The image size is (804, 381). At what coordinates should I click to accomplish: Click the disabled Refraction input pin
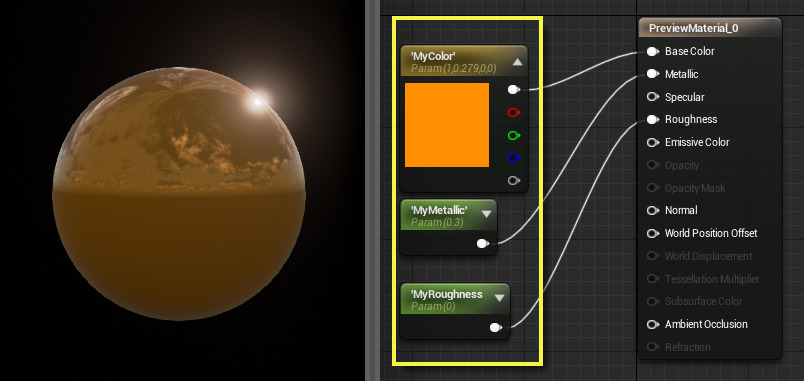tap(653, 347)
